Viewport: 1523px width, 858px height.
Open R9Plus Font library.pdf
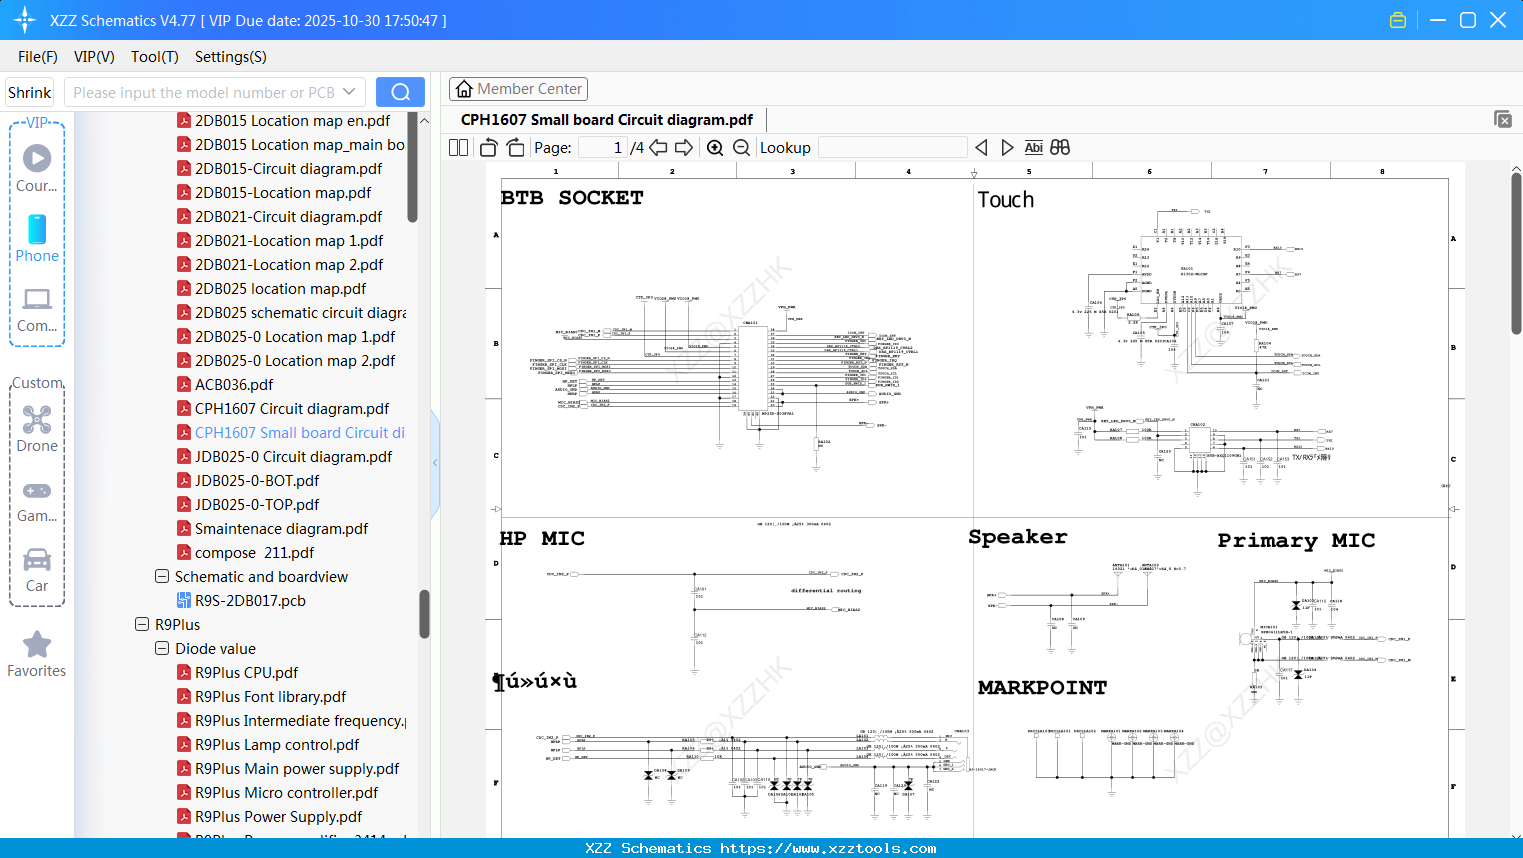pos(270,697)
